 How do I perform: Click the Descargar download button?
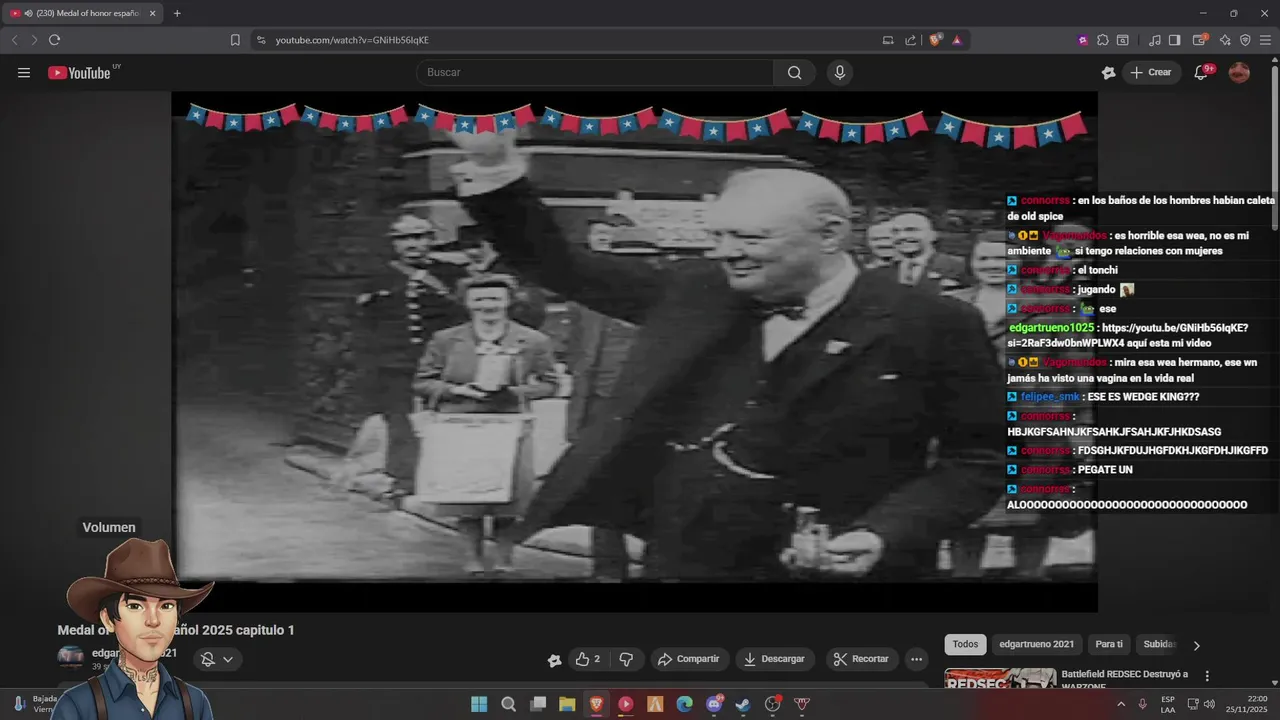(774, 659)
